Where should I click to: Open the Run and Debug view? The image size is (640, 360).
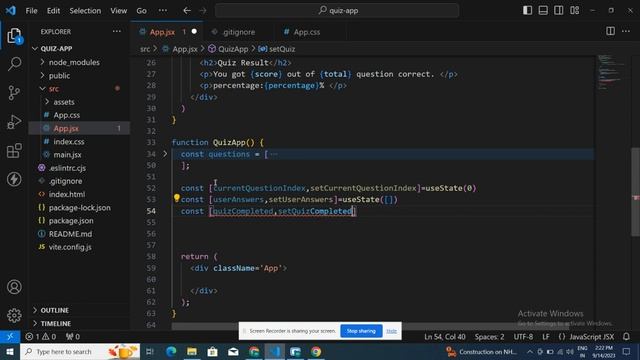tap(14, 122)
